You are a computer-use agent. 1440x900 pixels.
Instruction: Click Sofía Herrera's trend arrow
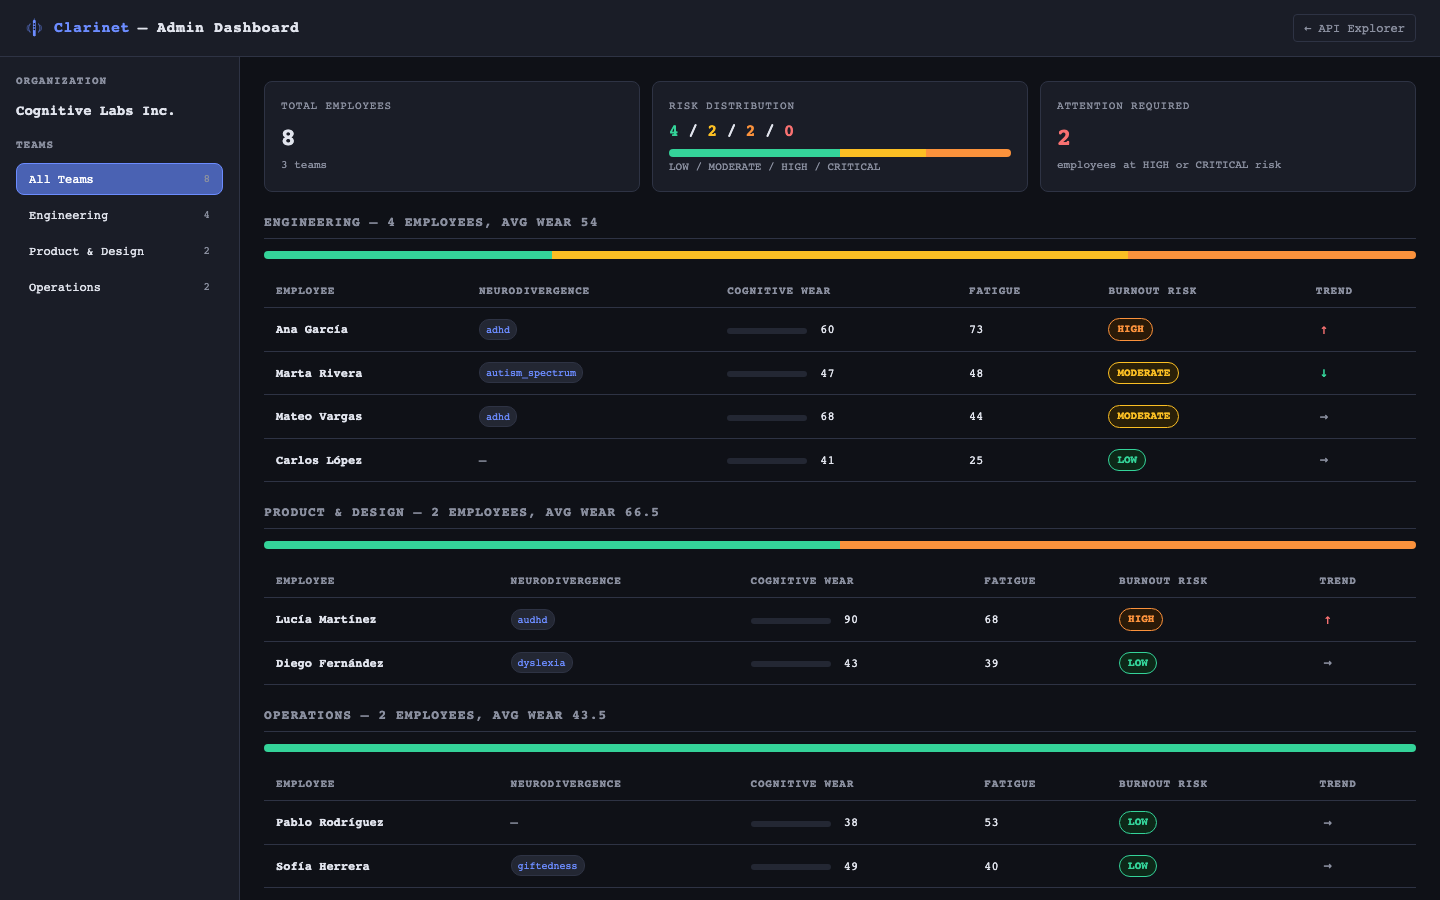coord(1327,866)
